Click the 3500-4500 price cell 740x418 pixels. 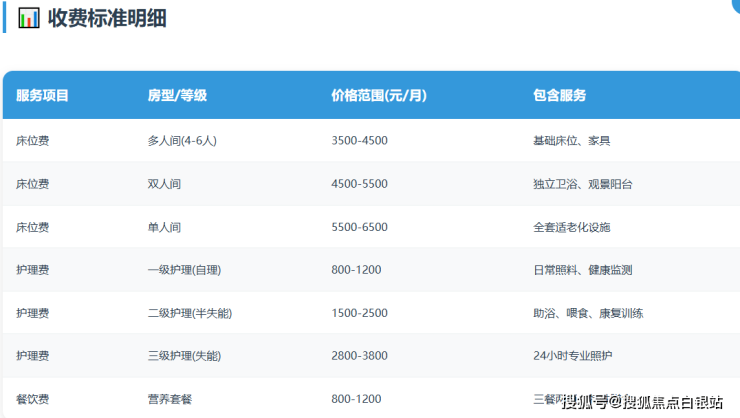359,141
